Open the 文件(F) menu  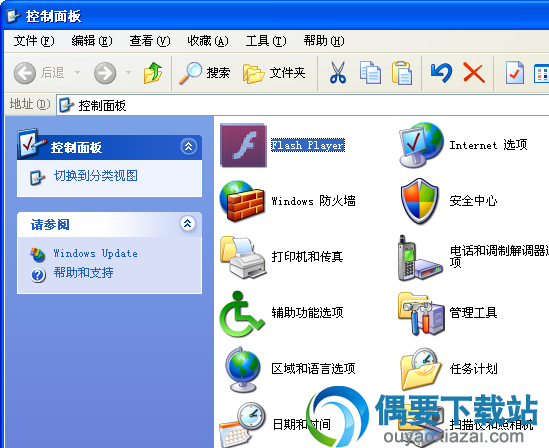click(34, 41)
